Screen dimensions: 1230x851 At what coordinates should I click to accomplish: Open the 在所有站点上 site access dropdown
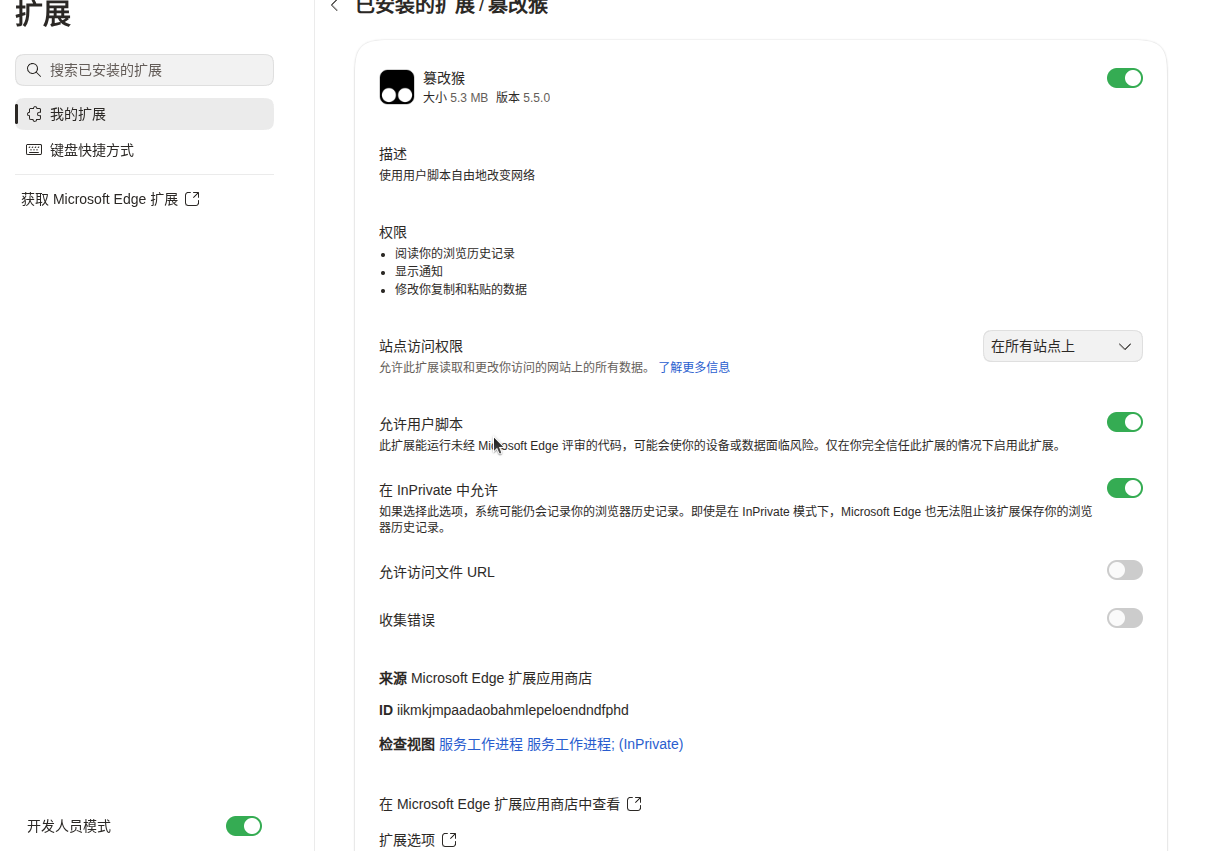coord(1063,346)
